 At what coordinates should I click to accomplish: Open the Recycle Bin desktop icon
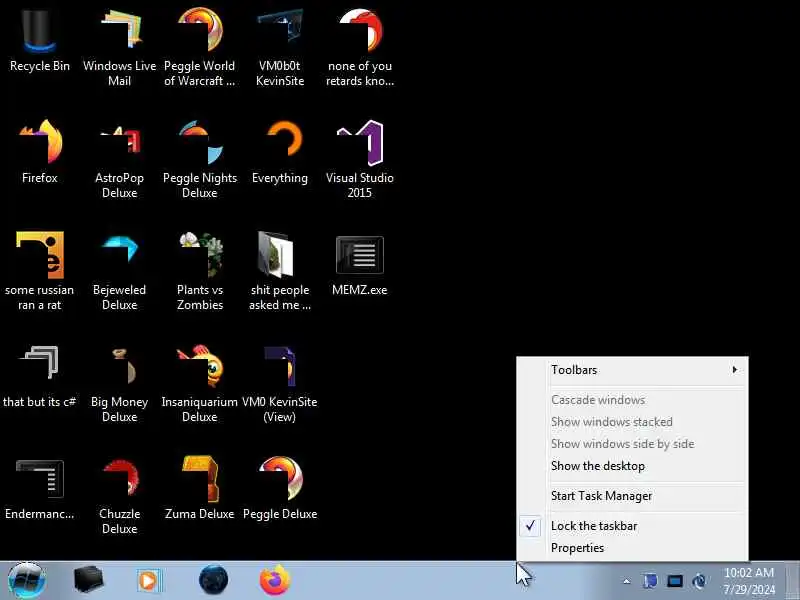click(x=40, y=41)
